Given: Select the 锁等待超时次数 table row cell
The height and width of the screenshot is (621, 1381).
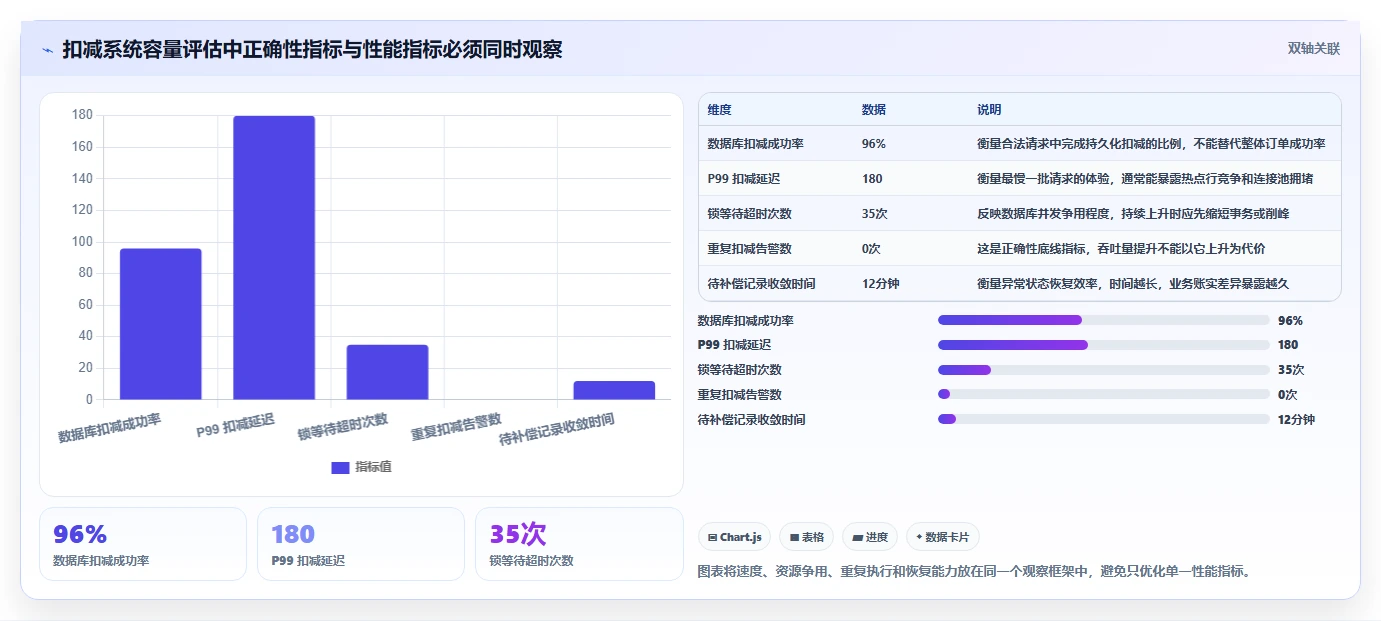Looking at the screenshot, I should [x=749, y=214].
